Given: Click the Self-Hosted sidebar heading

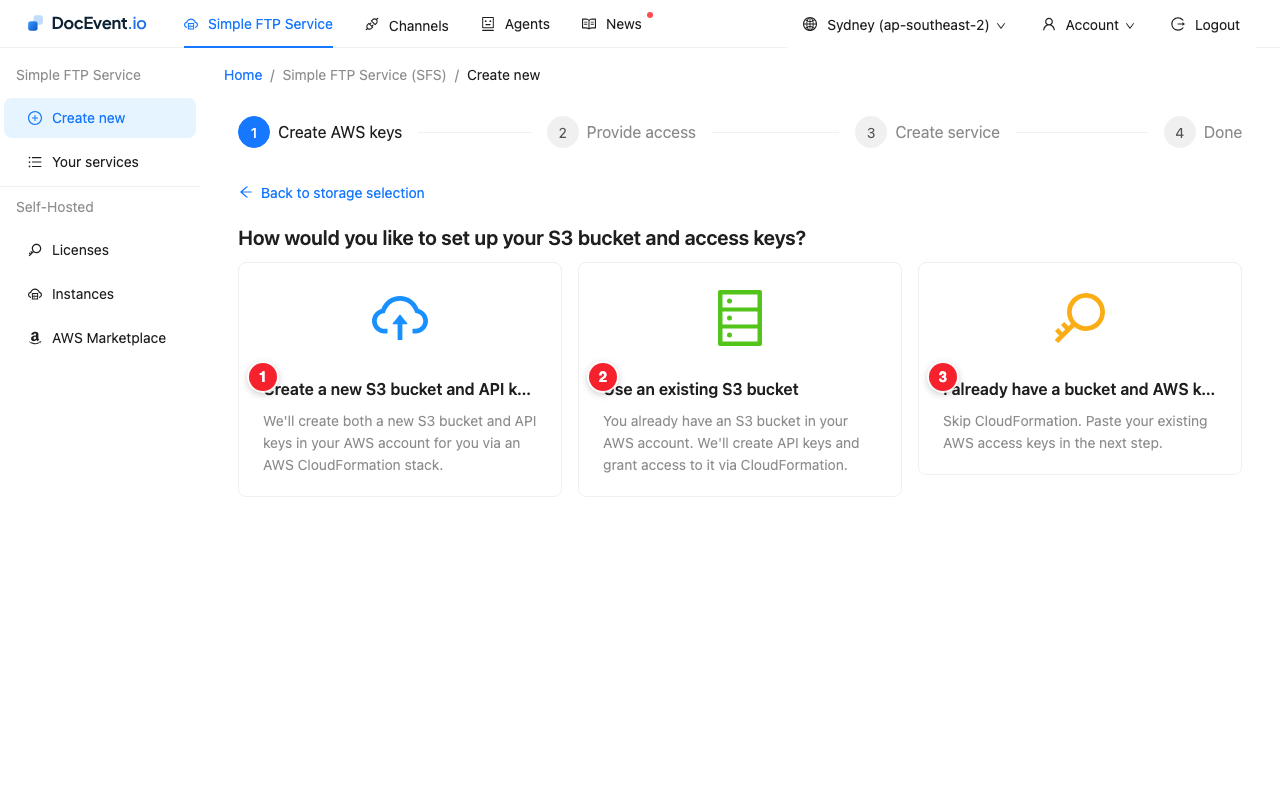Looking at the screenshot, I should pyautogui.click(x=55, y=207).
